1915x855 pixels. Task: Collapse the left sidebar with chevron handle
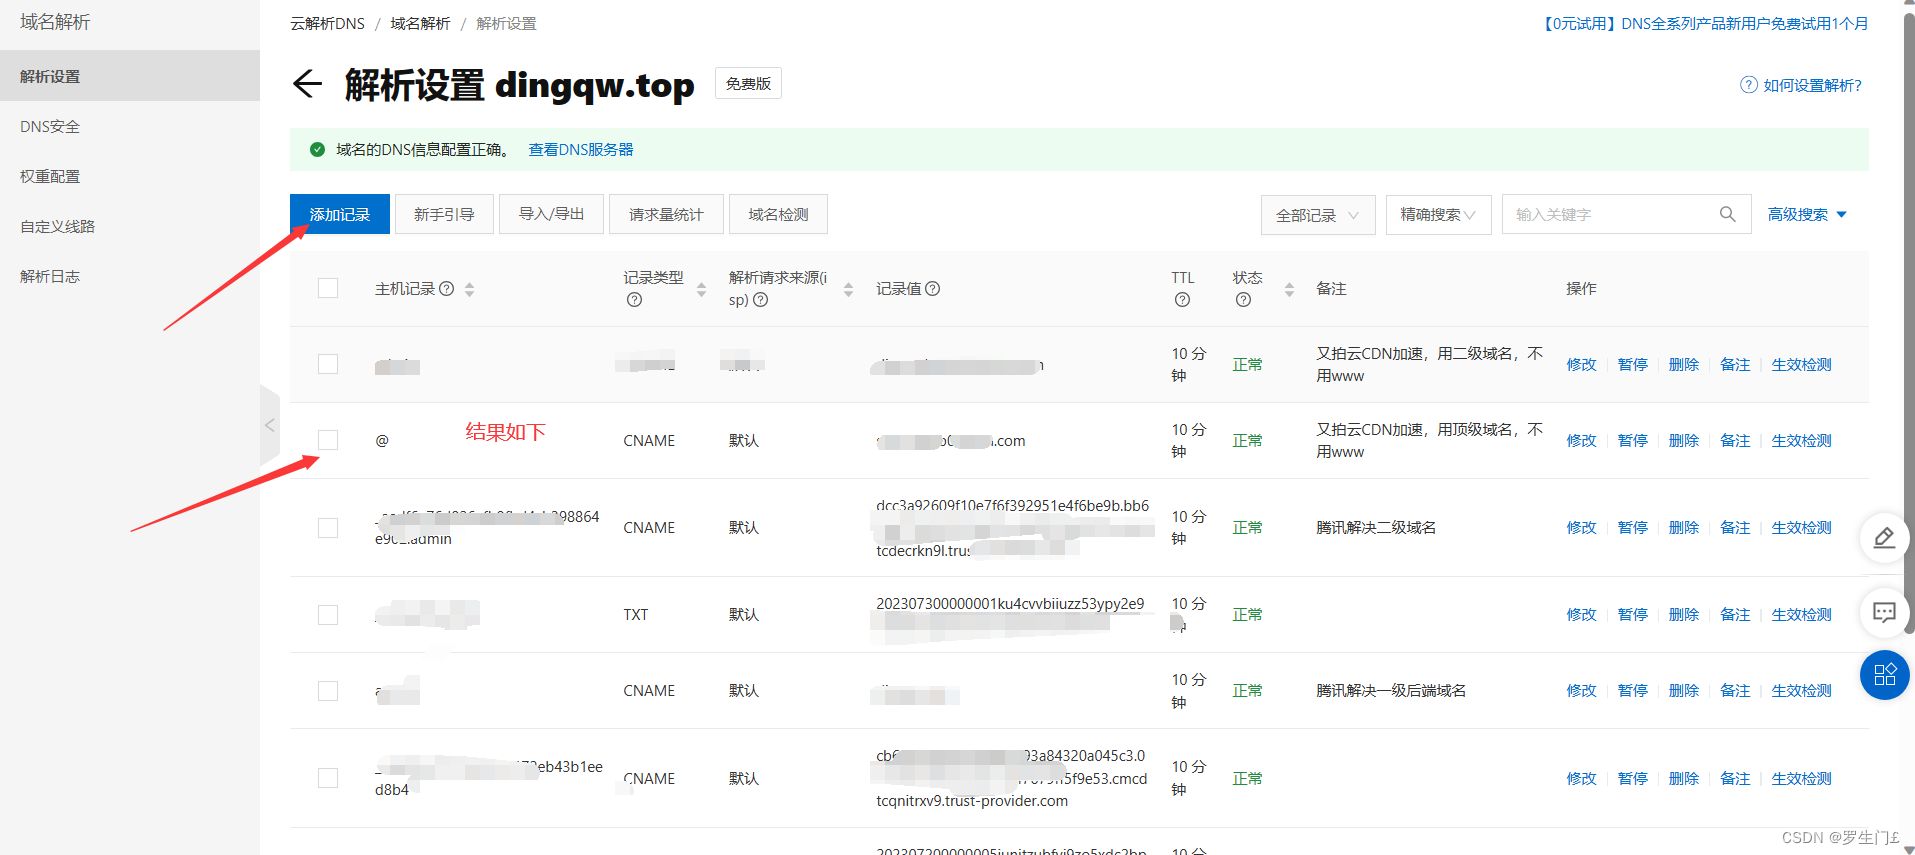point(269,425)
